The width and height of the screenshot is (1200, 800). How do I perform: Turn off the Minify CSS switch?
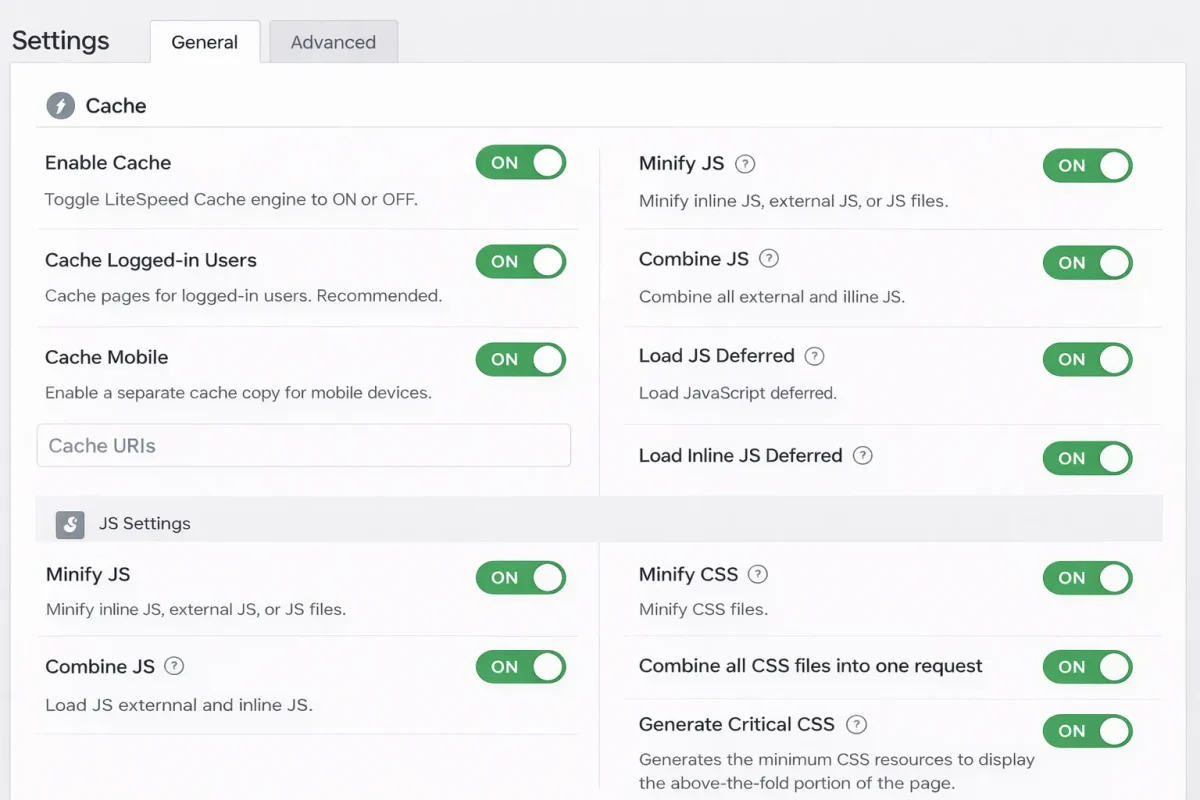pos(1087,578)
